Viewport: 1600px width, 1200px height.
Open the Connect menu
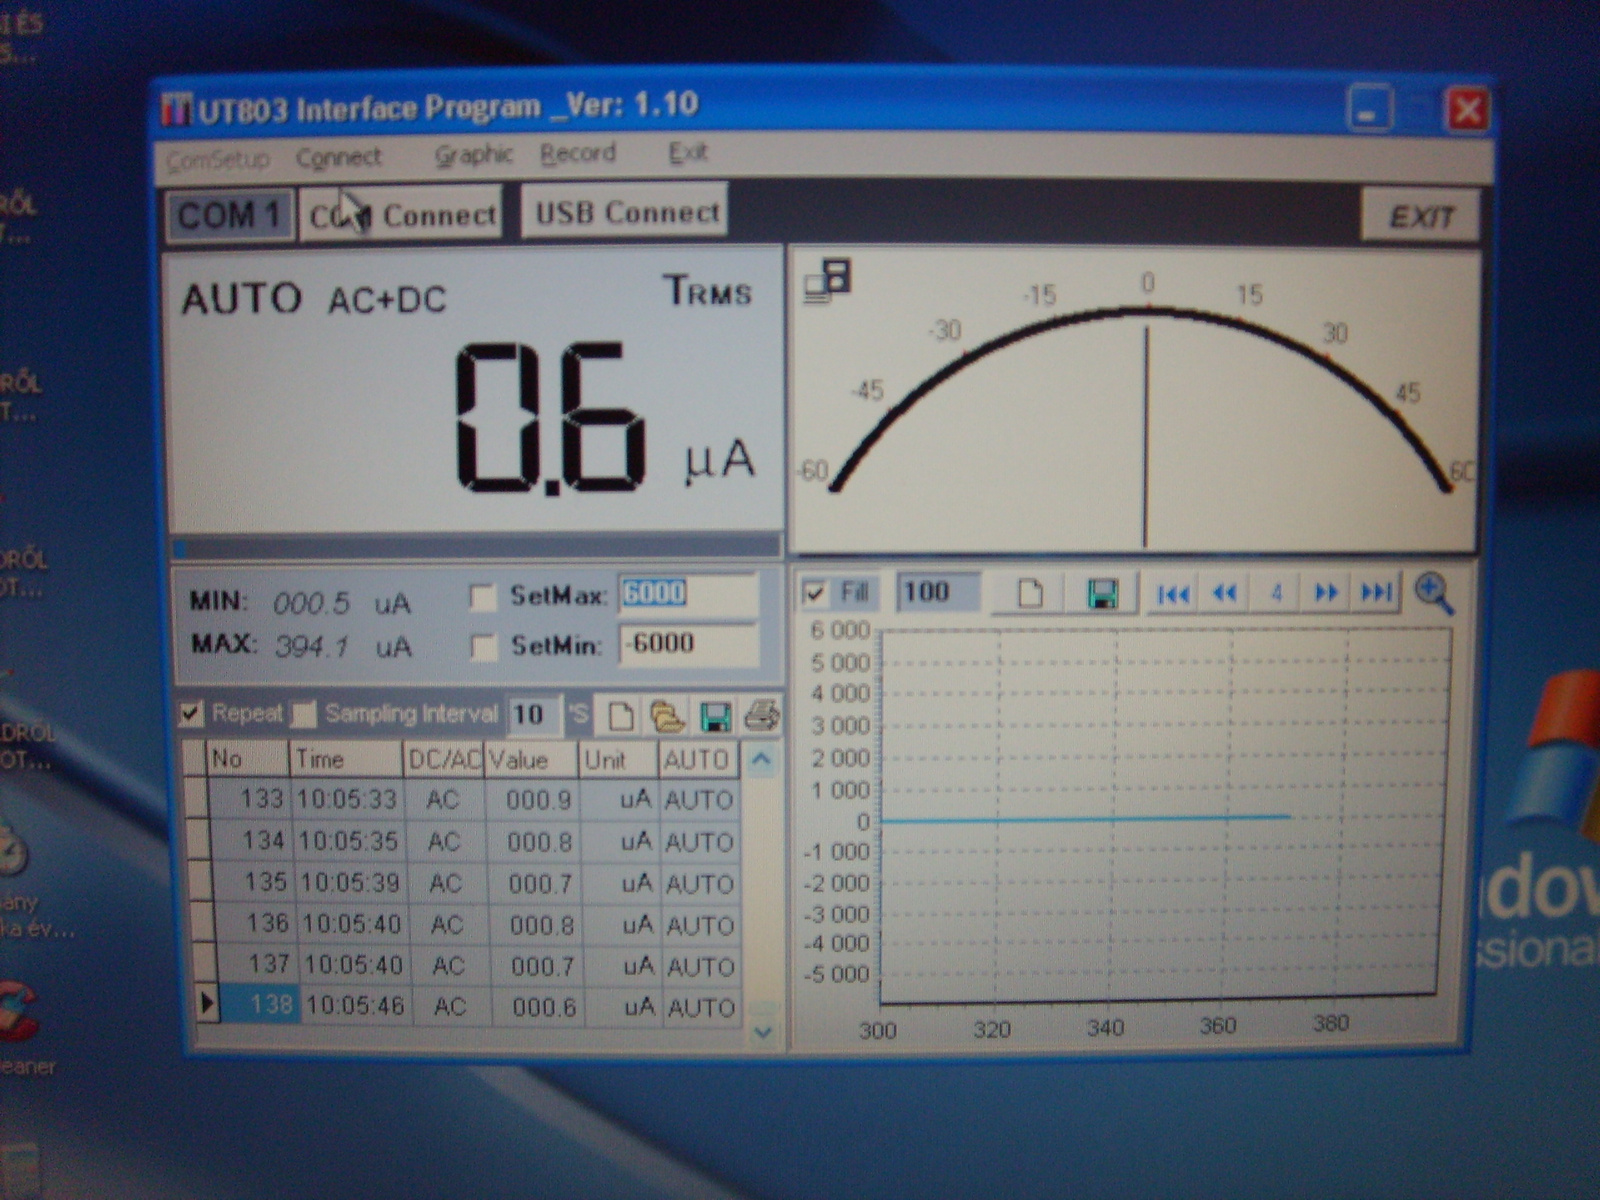click(x=339, y=157)
